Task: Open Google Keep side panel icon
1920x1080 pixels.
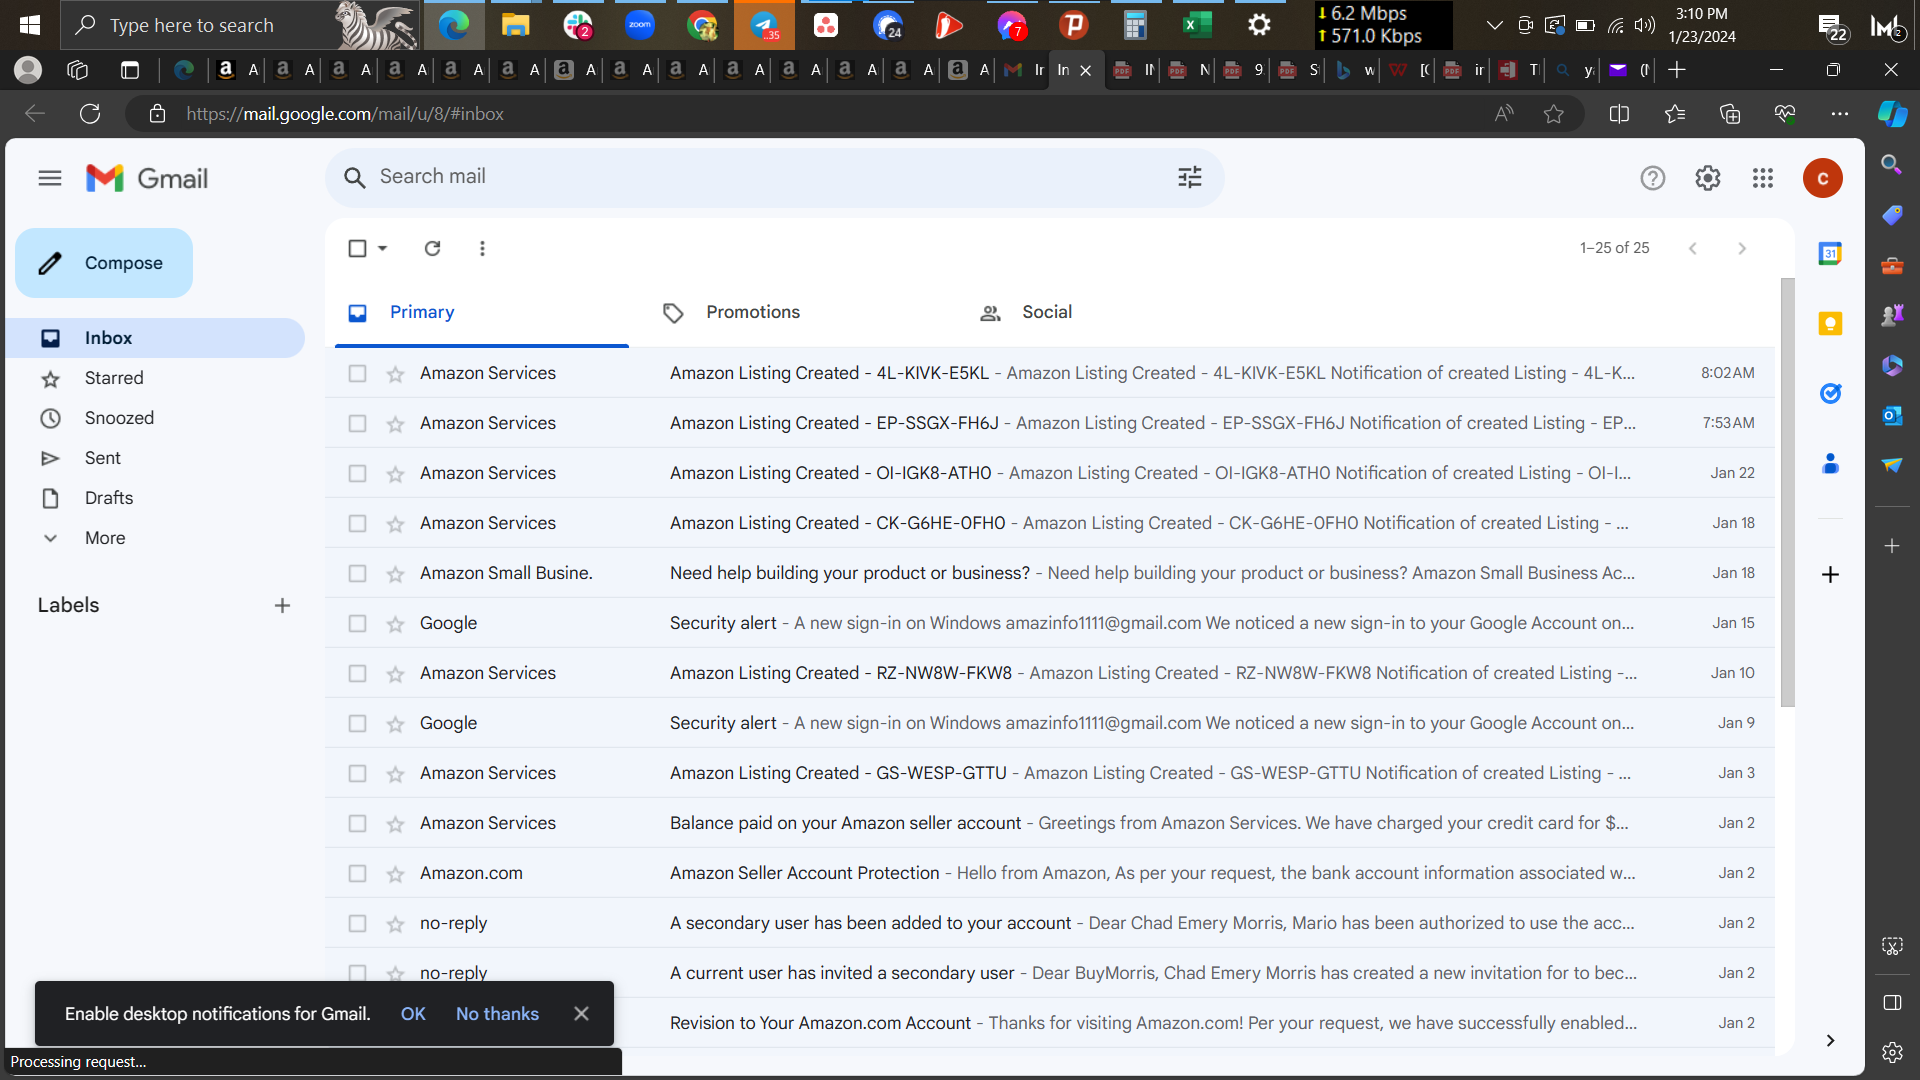Action: coord(1830,324)
